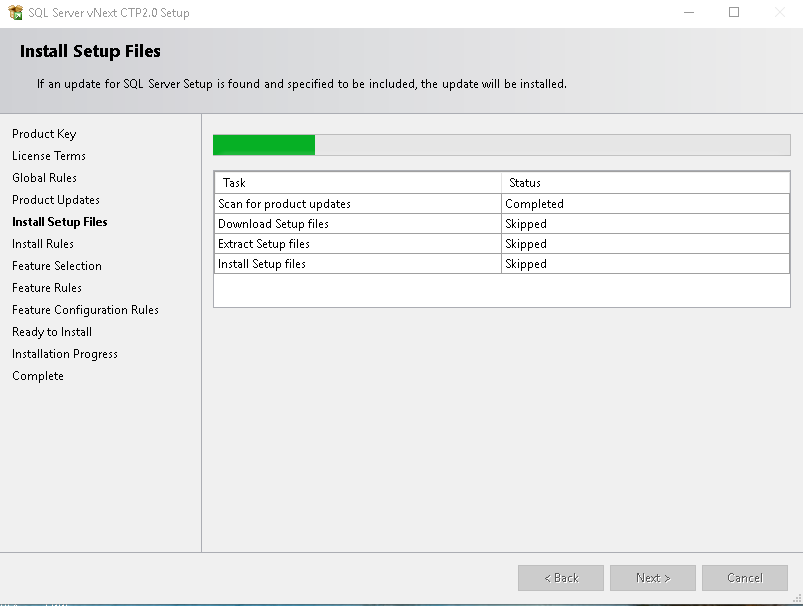The width and height of the screenshot is (803, 606).
Task: Navigate to the "Global Rules" step
Action: coord(44,177)
